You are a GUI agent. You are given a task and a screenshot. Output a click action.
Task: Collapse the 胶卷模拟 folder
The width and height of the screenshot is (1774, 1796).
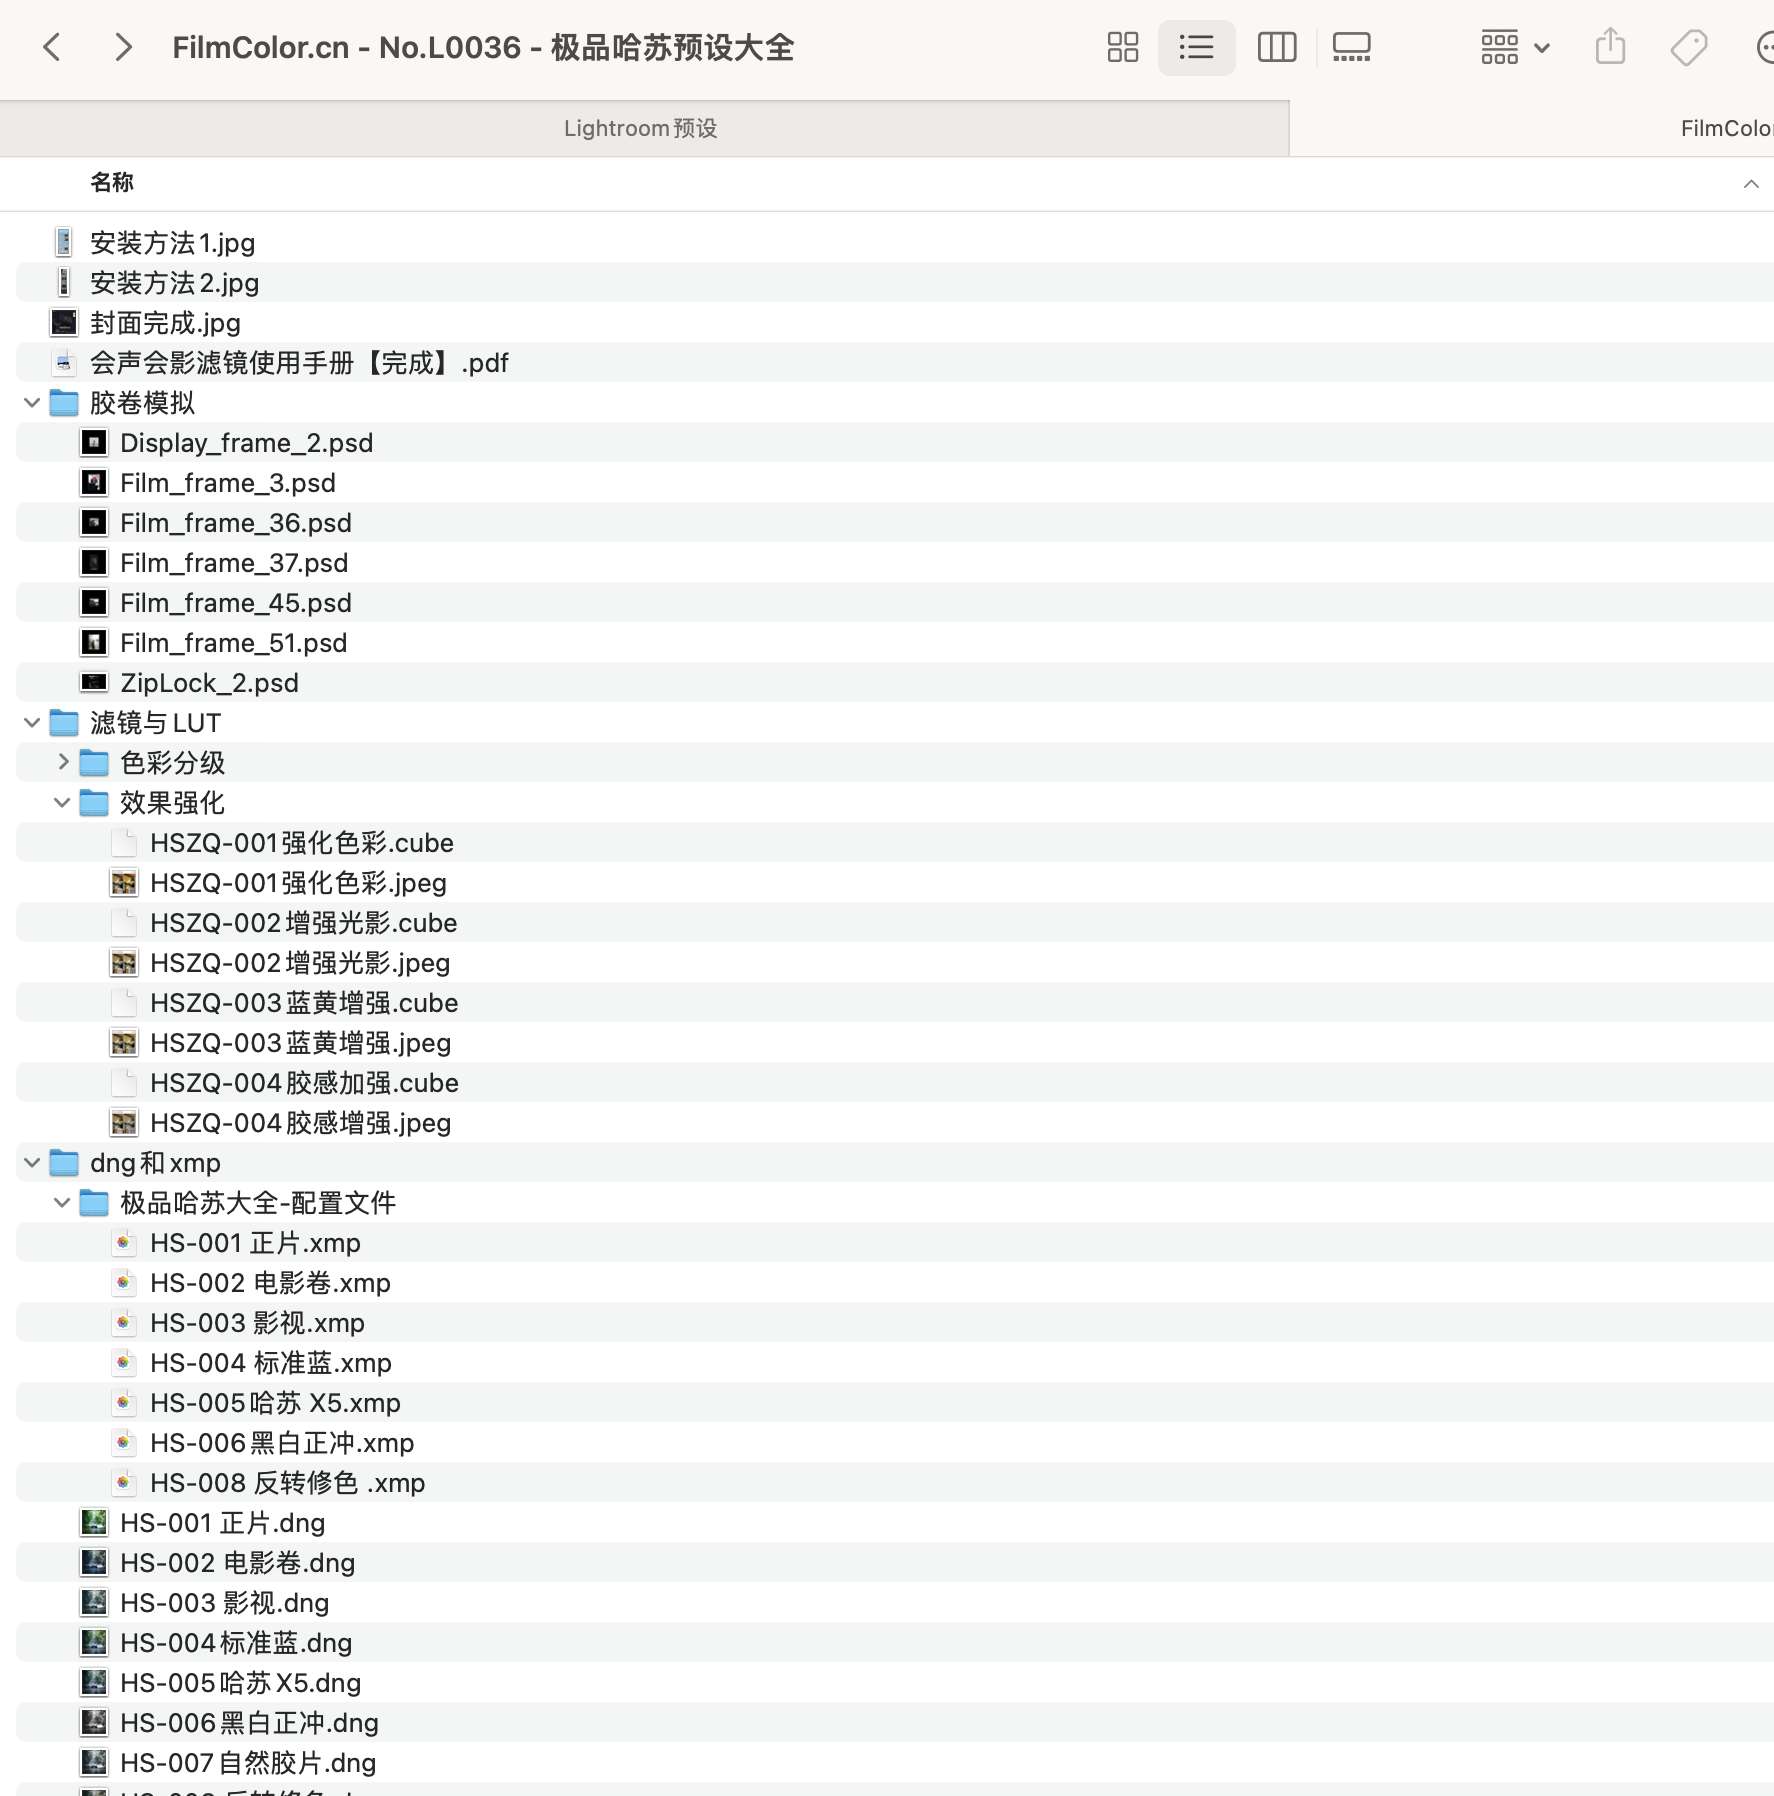click(32, 403)
